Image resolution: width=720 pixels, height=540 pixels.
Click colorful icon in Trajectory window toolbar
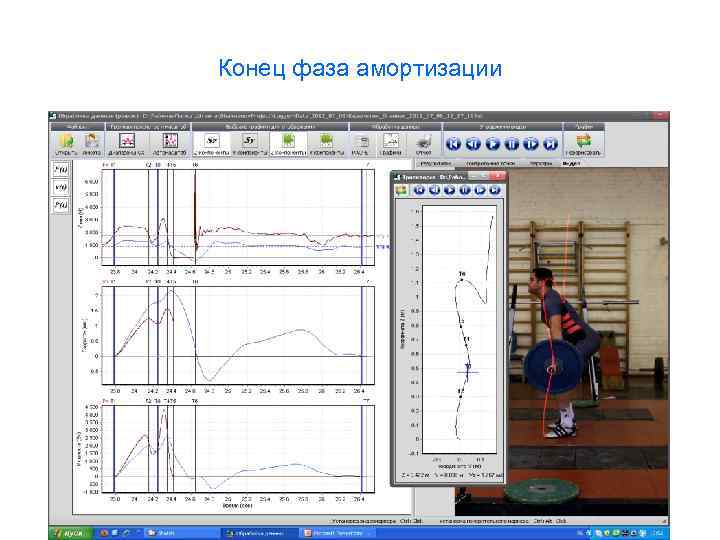tap(402, 190)
